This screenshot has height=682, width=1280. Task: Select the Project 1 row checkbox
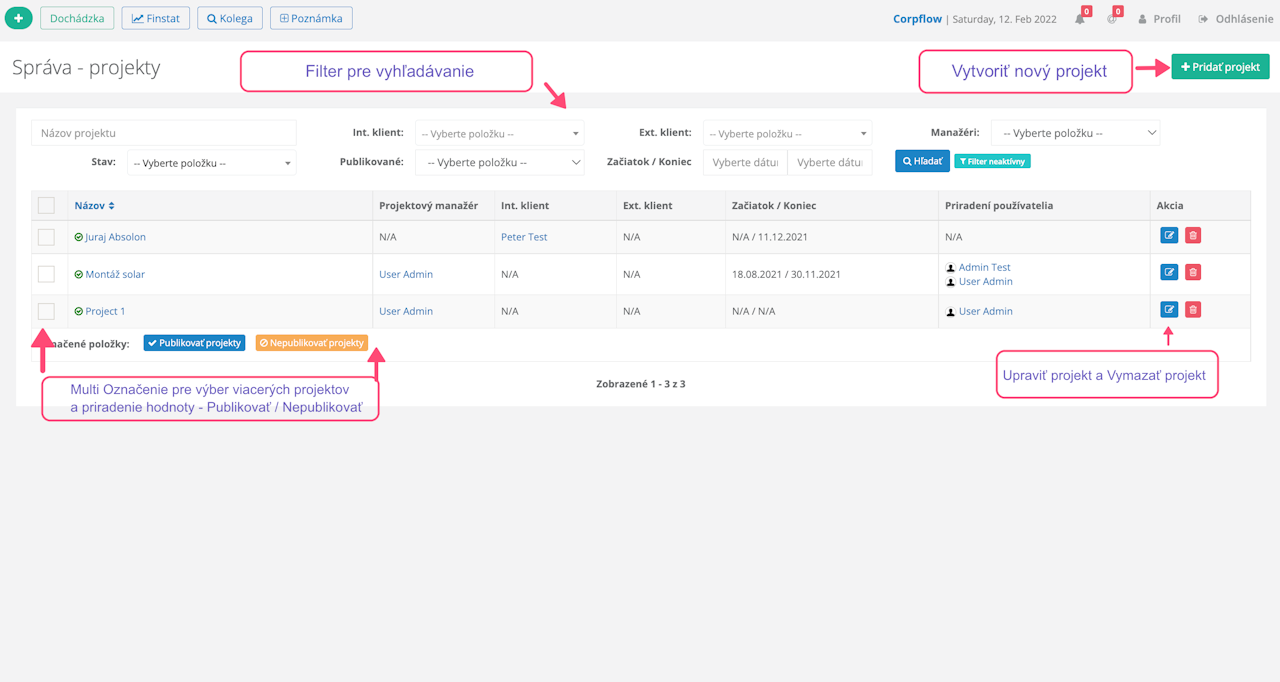[46, 311]
